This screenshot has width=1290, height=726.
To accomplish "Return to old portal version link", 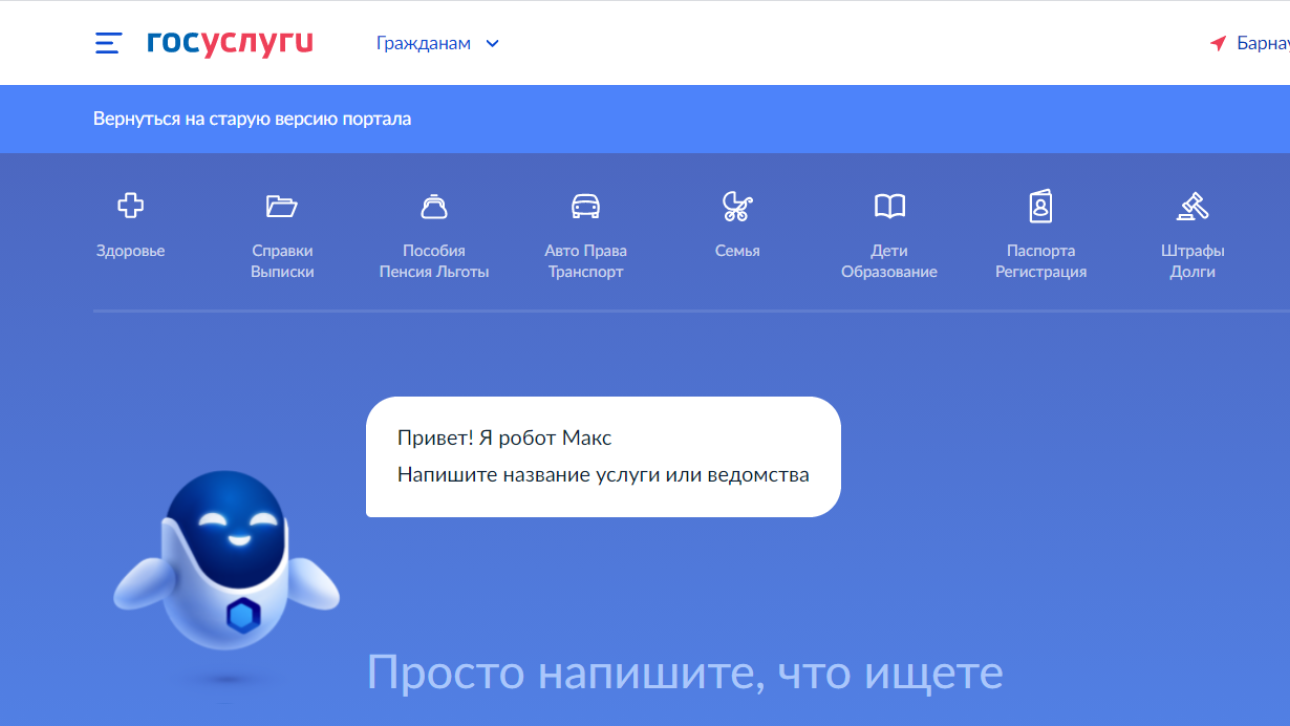I will point(252,119).
